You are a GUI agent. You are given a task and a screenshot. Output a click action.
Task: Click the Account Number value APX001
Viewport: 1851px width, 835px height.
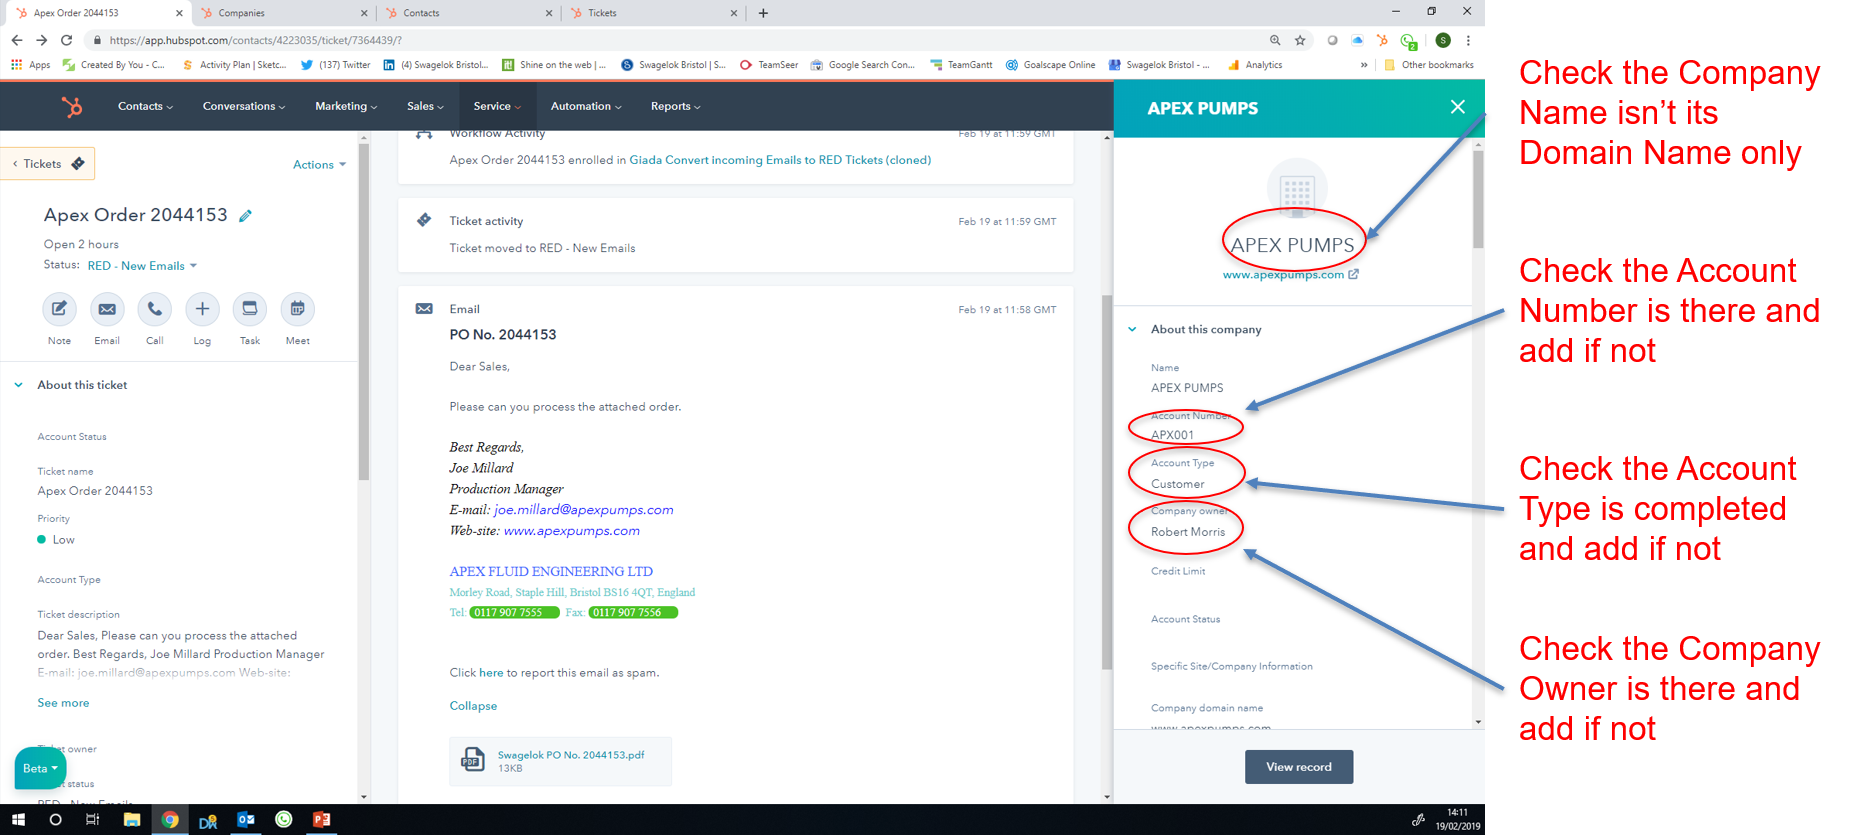coord(1172,435)
